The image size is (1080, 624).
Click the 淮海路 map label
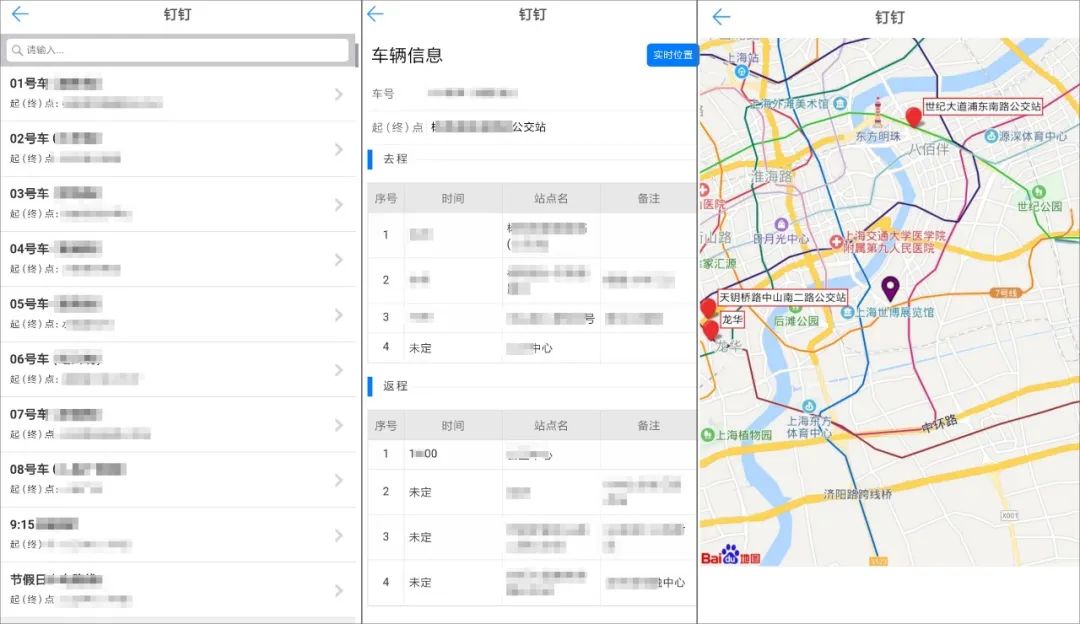(x=772, y=176)
